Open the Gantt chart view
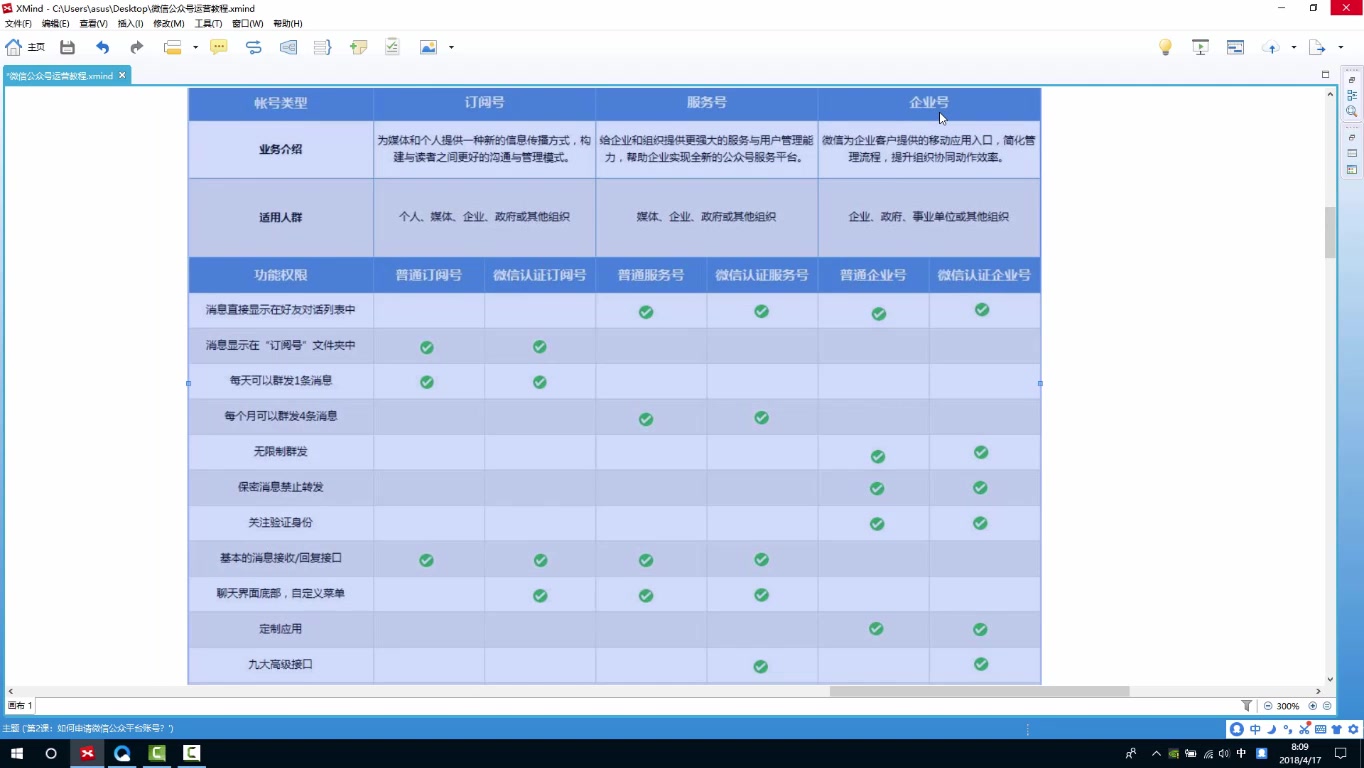Screen dimensions: 1364x768 coord(1235,47)
